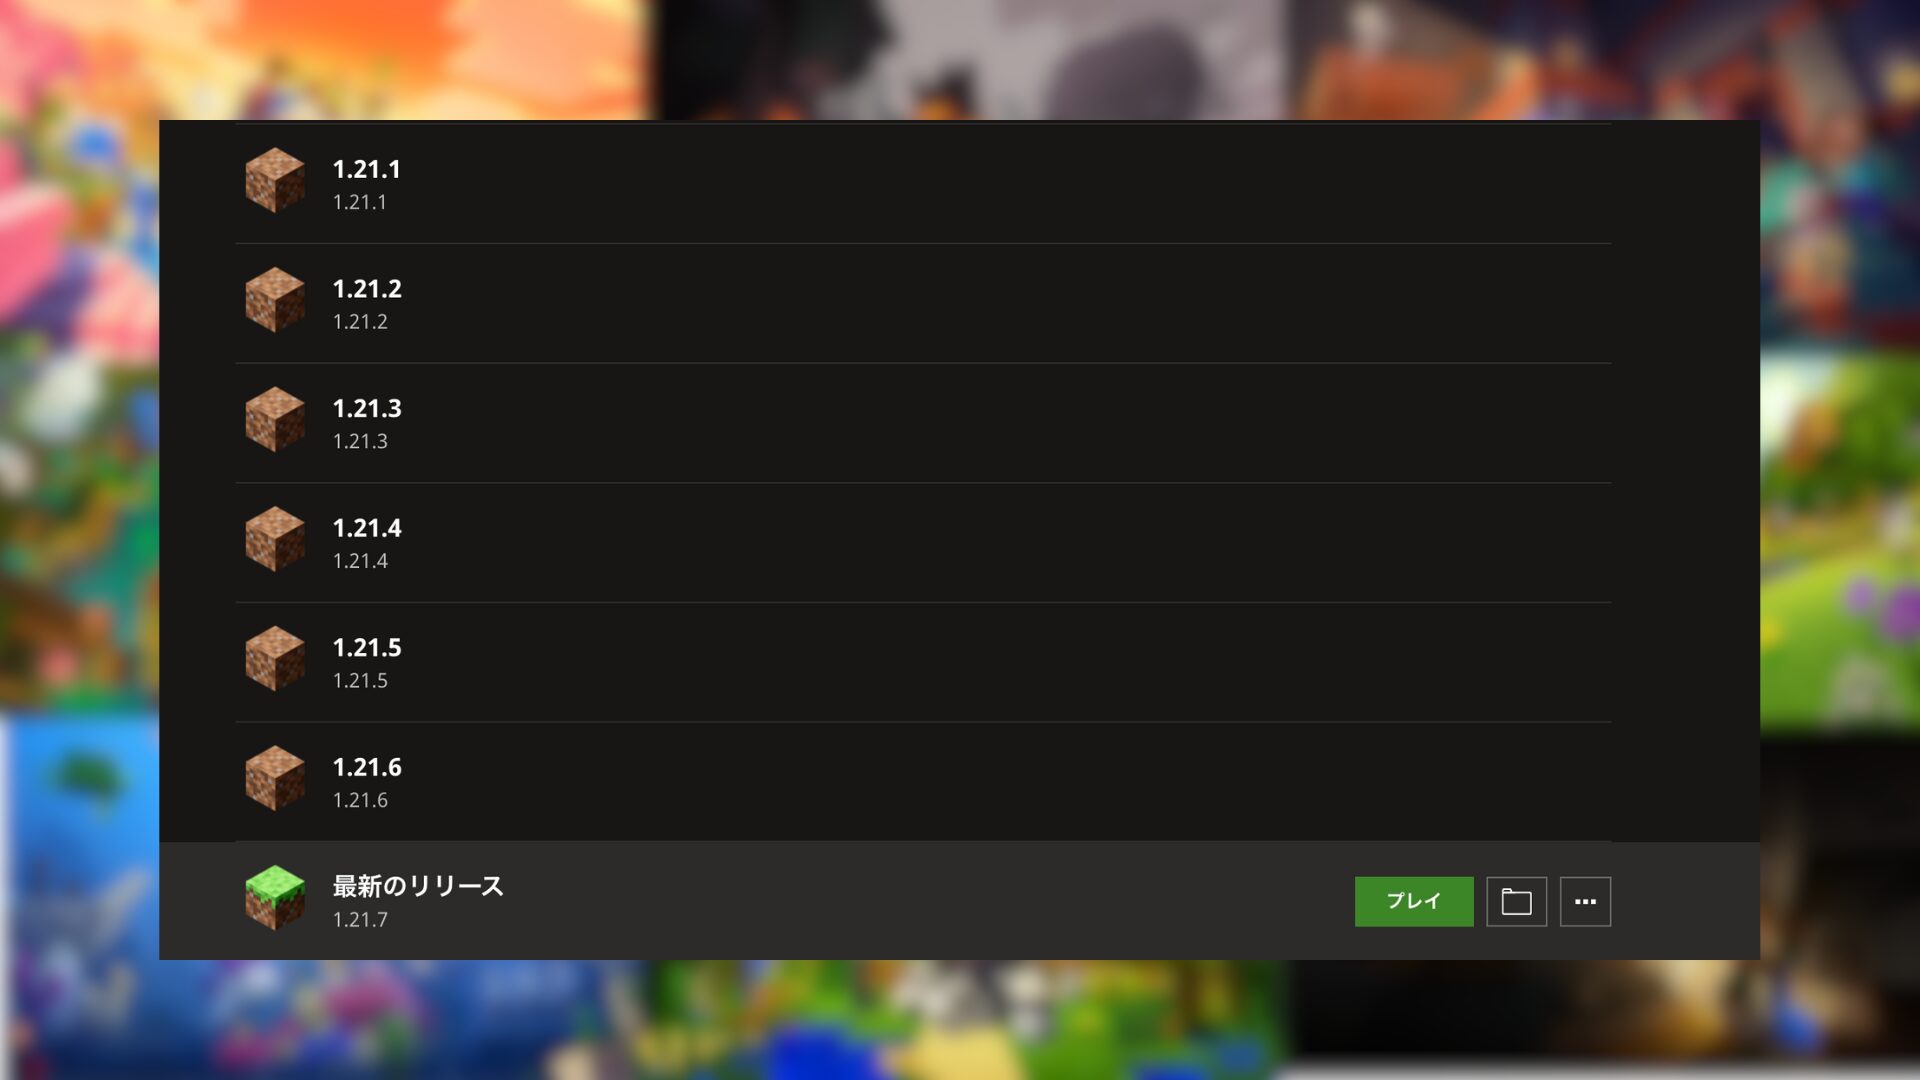Select the 最新のリリース installation title
The image size is (1920, 1080).
click(418, 886)
